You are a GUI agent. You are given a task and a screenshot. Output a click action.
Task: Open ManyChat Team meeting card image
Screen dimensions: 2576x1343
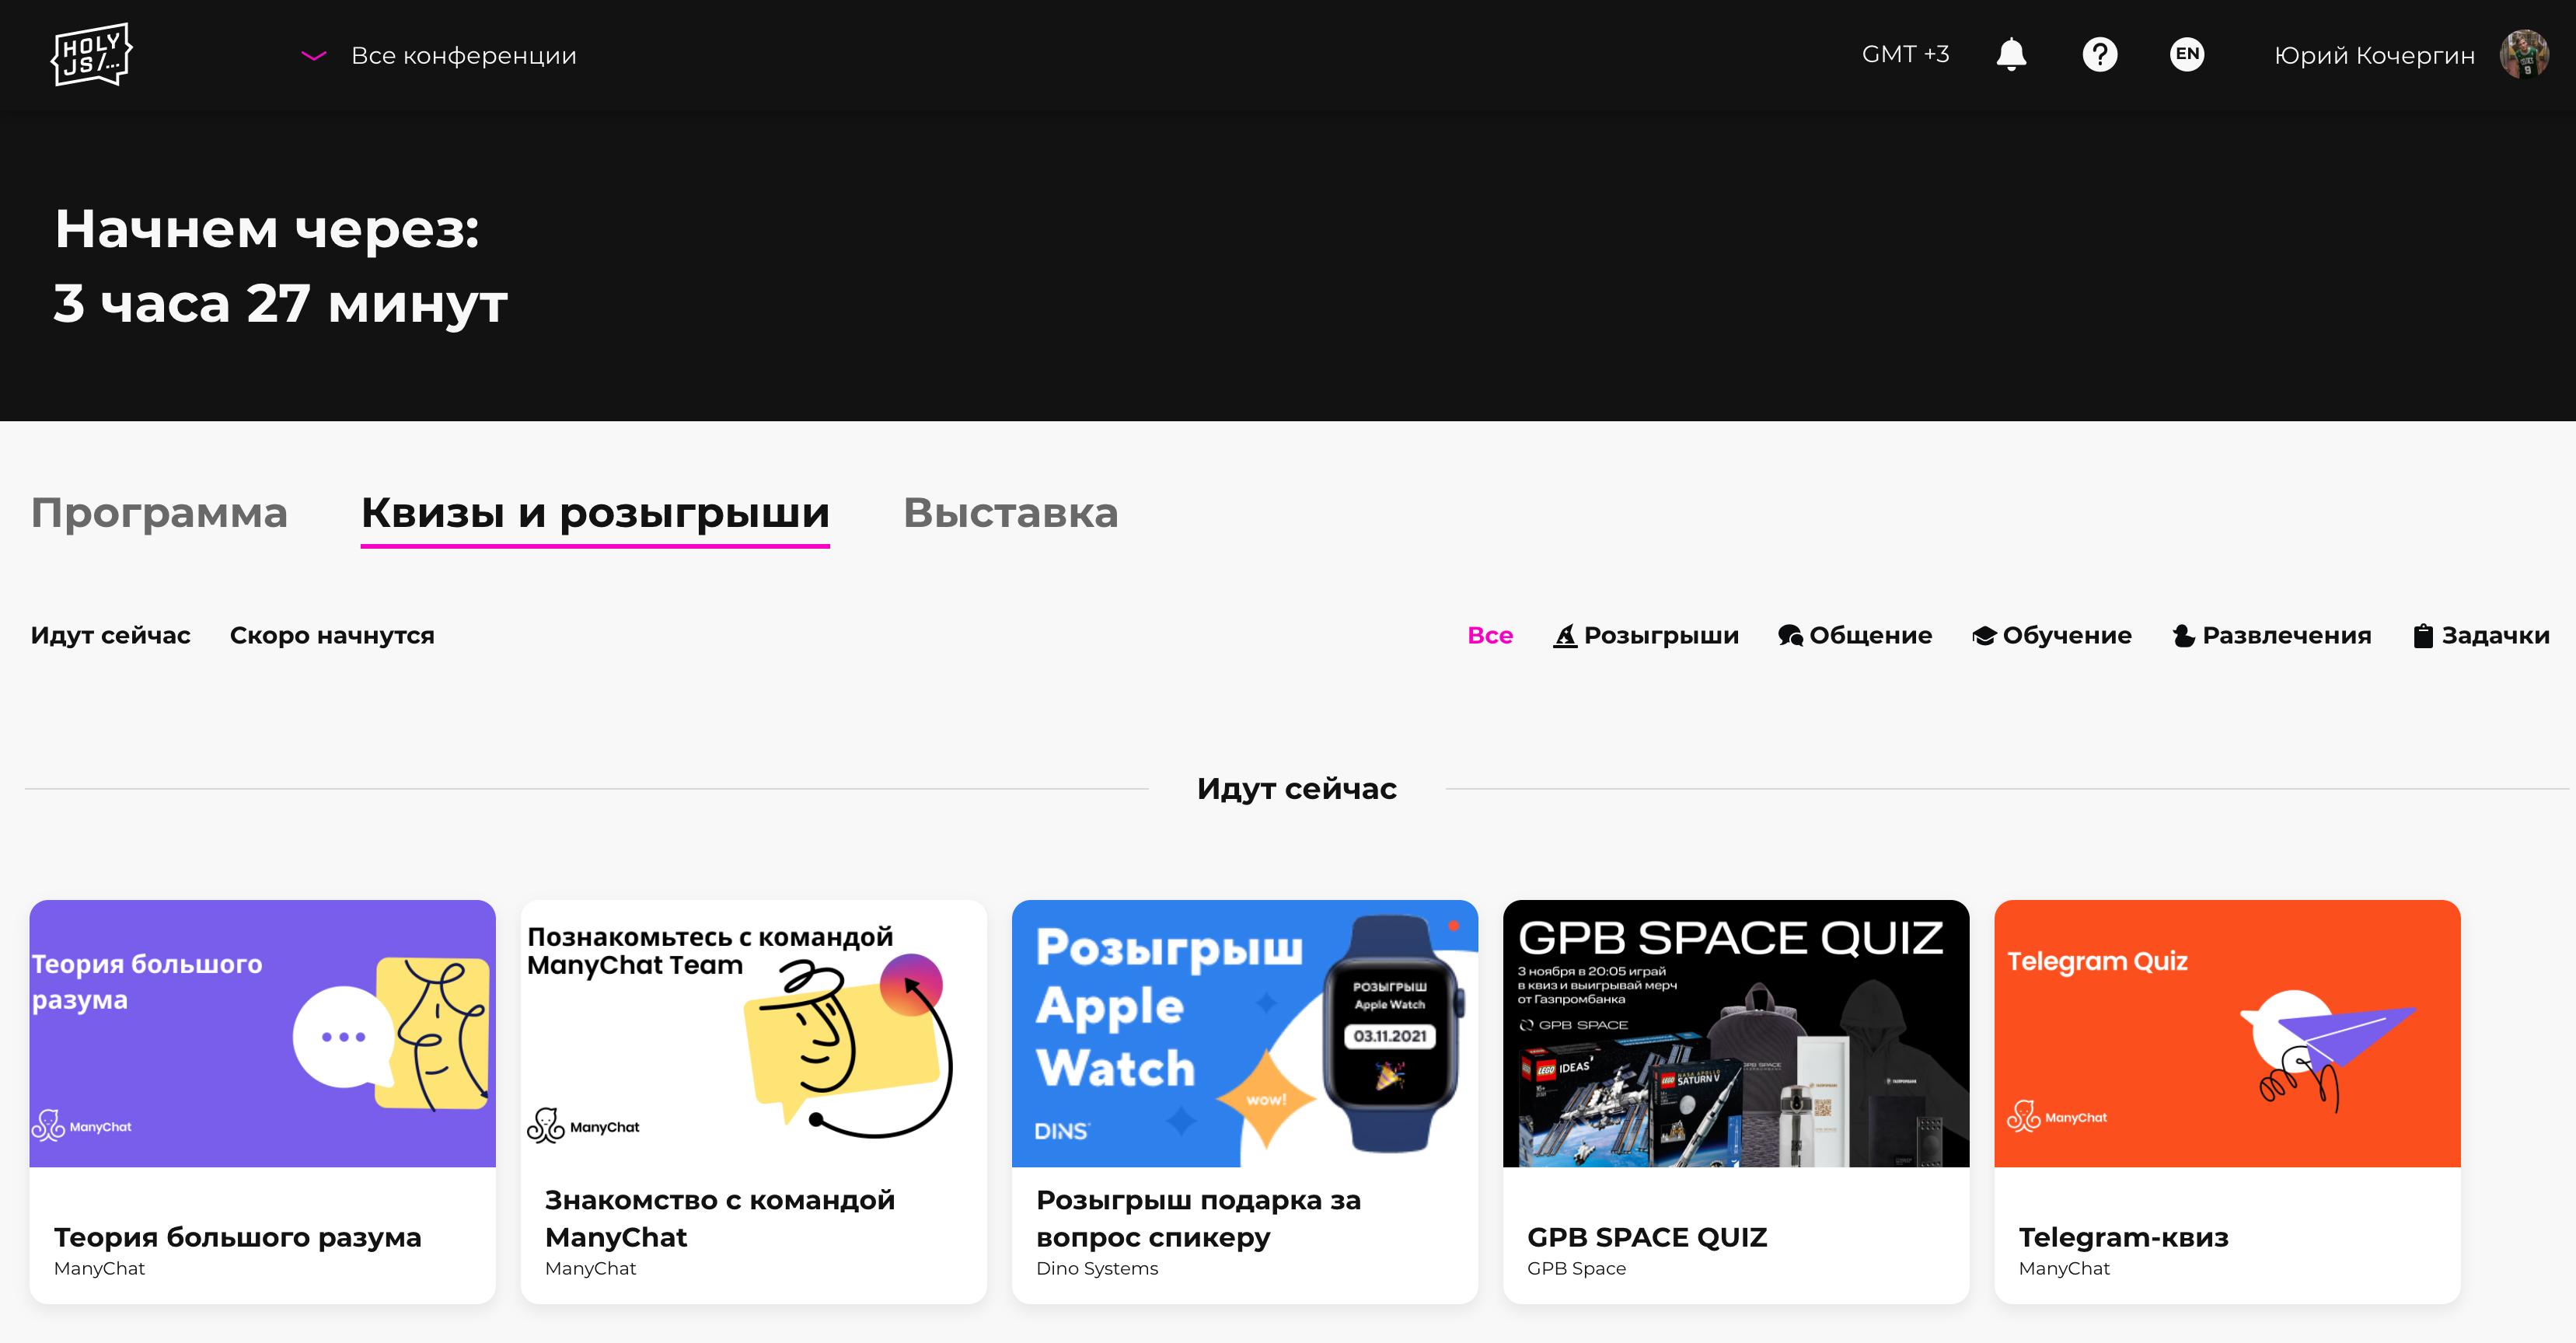[x=753, y=1033]
